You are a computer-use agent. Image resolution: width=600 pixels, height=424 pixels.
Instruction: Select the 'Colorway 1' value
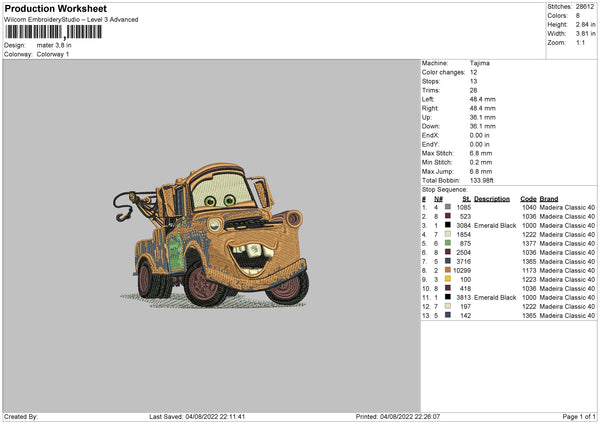click(x=53, y=54)
